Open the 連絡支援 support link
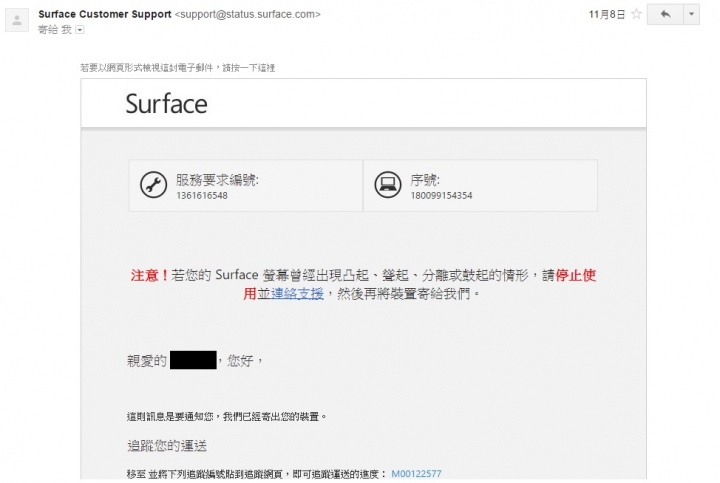Viewport: 720px width, 483px height. [297, 293]
